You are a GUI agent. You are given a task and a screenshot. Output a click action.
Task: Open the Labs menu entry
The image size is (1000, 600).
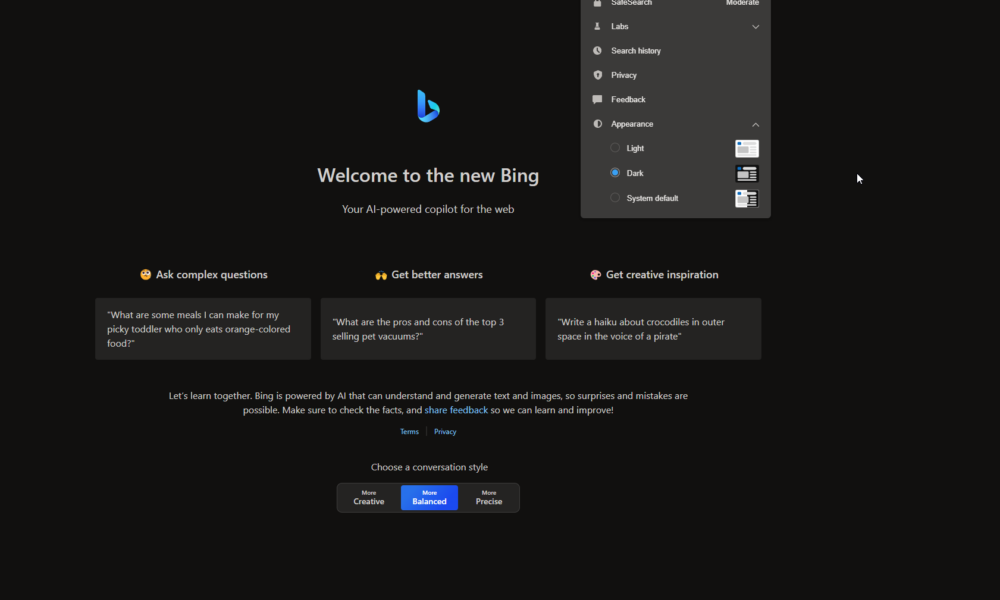[675, 26]
